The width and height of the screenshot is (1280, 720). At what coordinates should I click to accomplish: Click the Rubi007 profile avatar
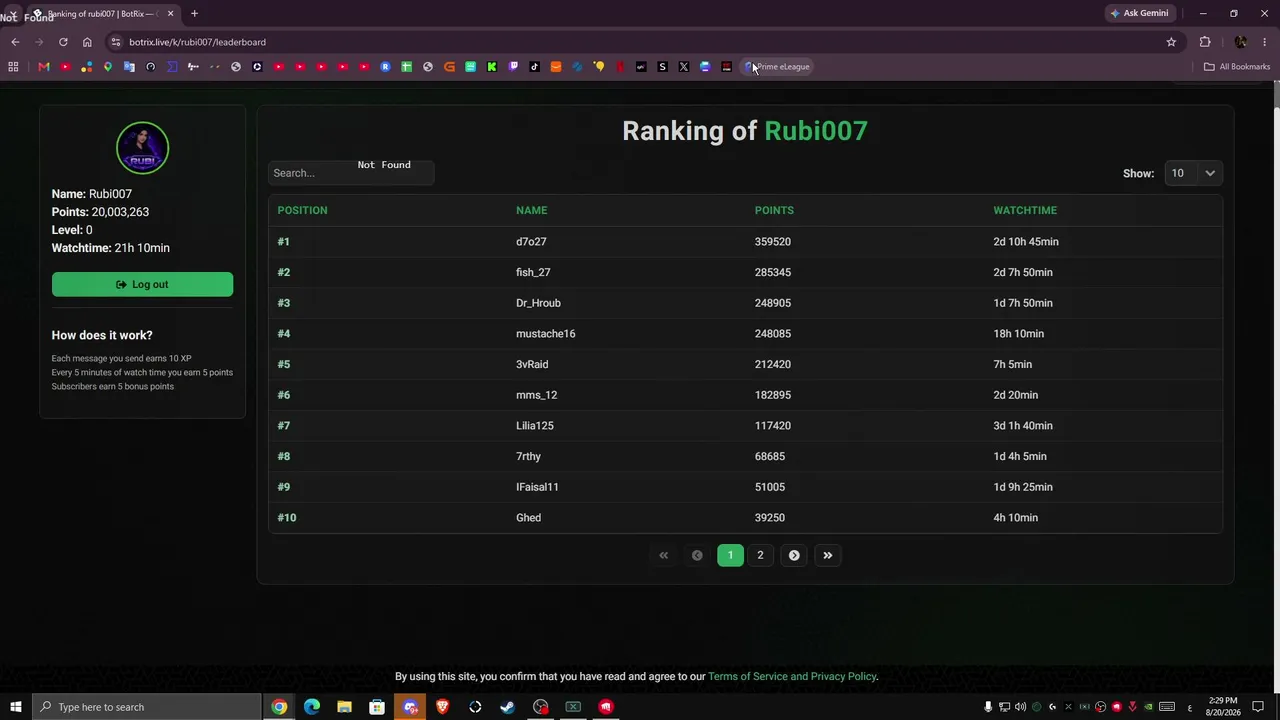coord(142,148)
